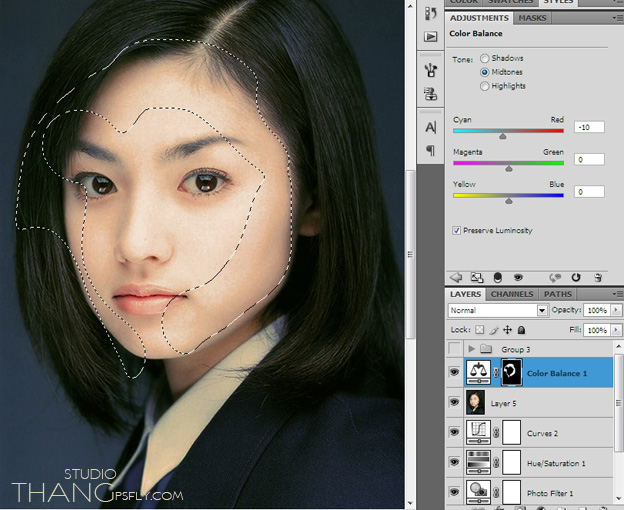Click Yellow-Blue value field

[589, 192]
